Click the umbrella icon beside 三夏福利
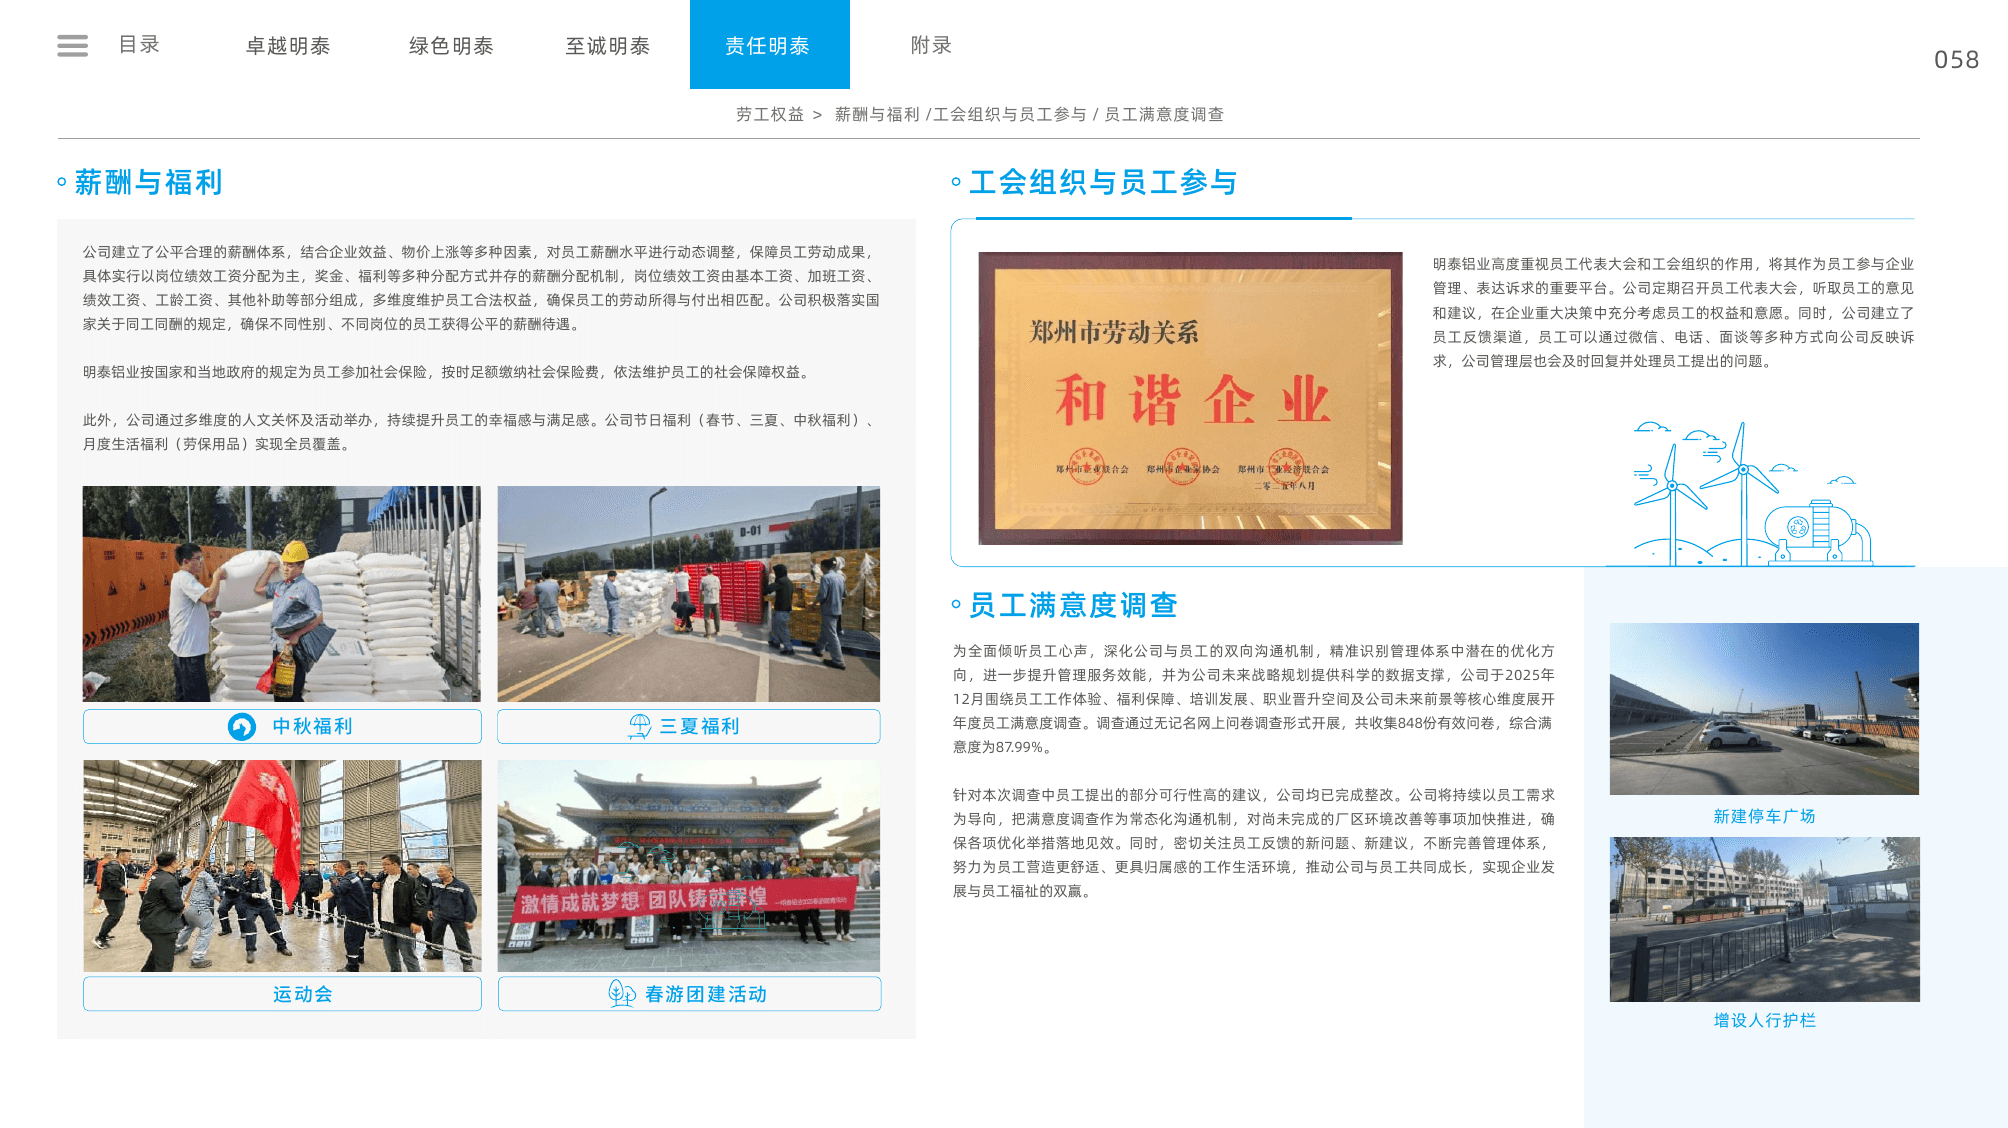This screenshot has height=1128, width=2008. click(640, 727)
